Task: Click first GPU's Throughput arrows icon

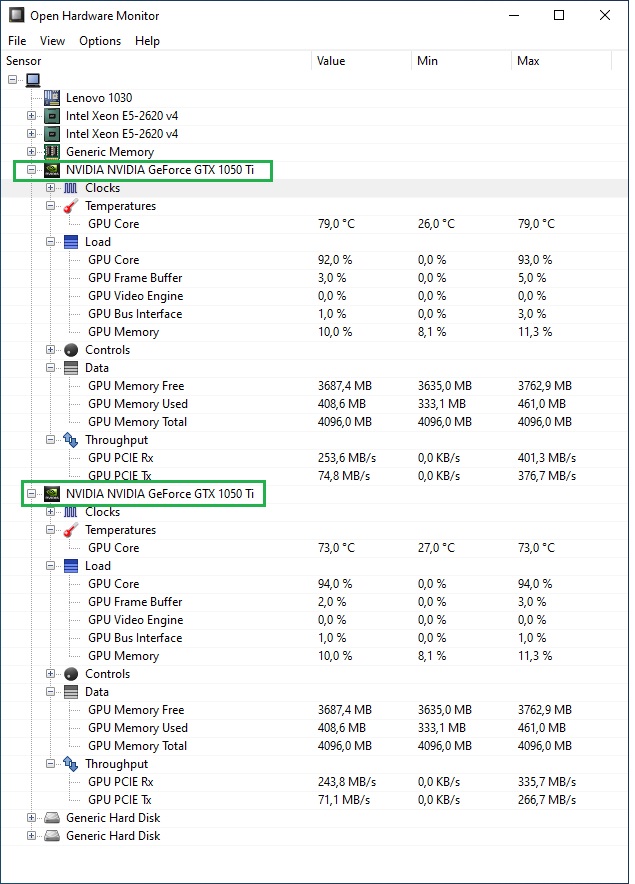Action: 70,440
